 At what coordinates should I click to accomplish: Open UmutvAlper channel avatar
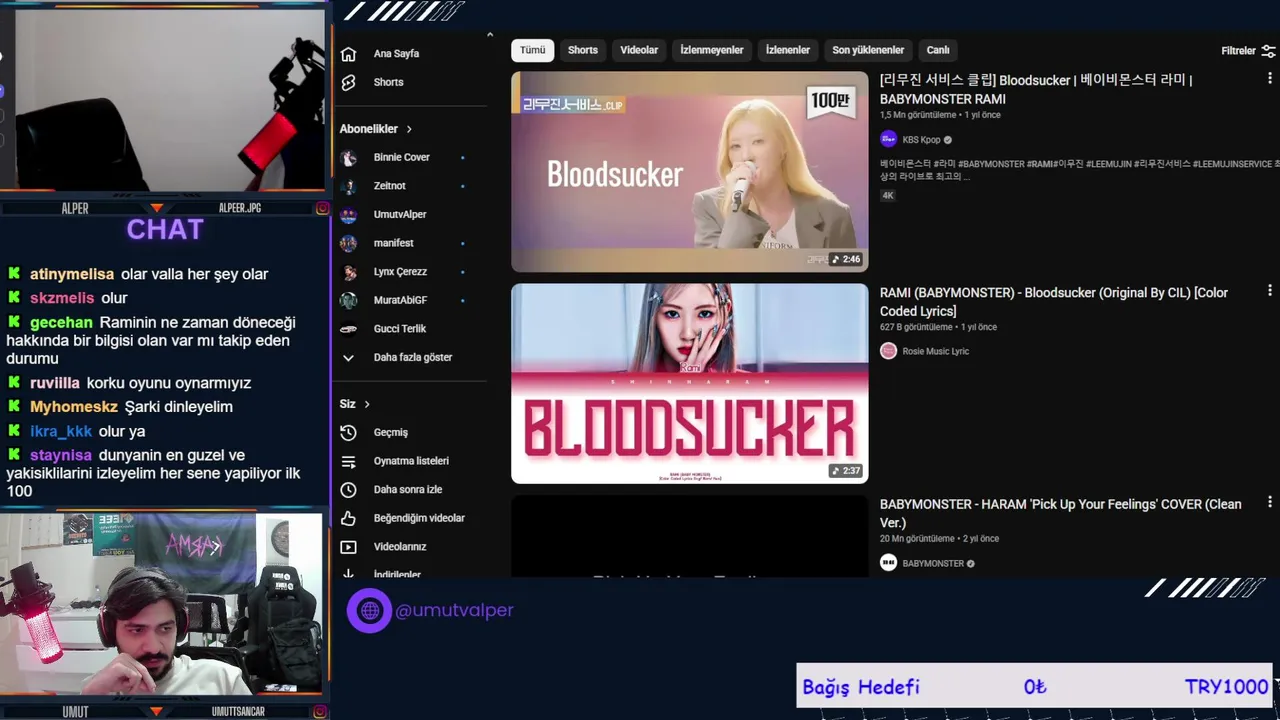348,214
